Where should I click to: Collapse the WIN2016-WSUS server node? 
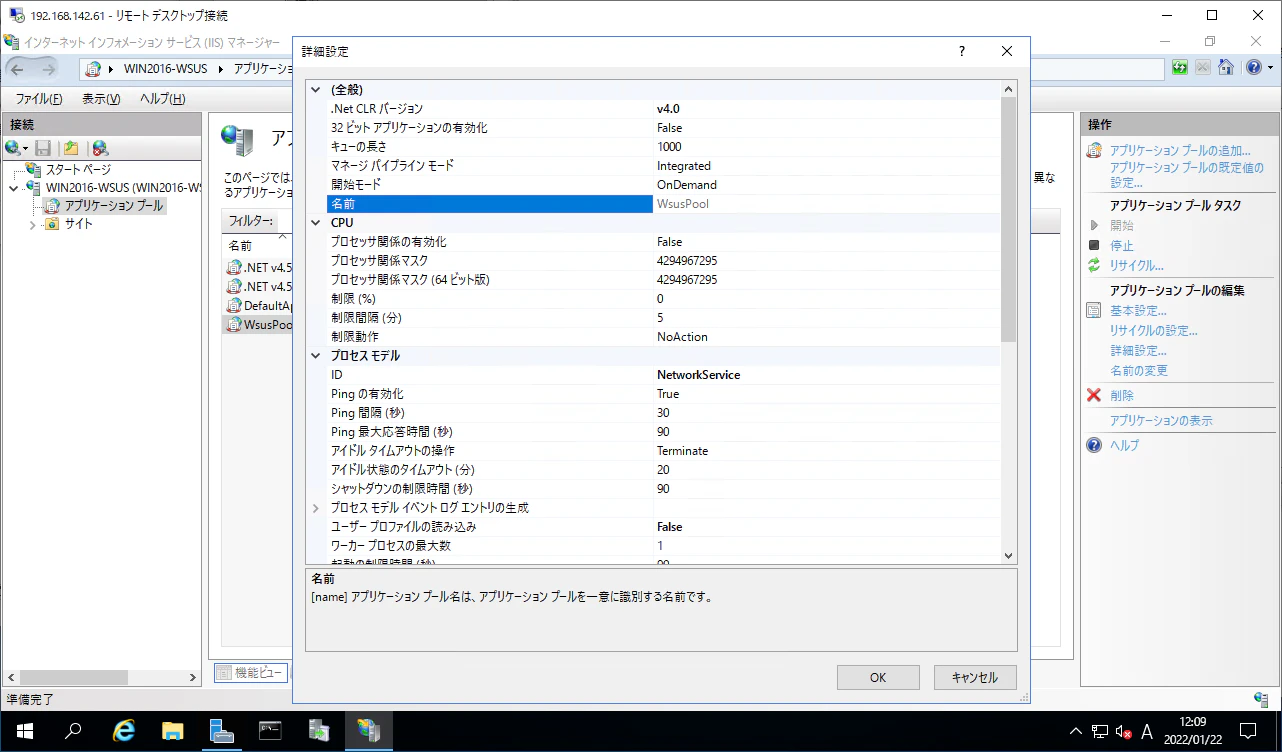[14, 187]
